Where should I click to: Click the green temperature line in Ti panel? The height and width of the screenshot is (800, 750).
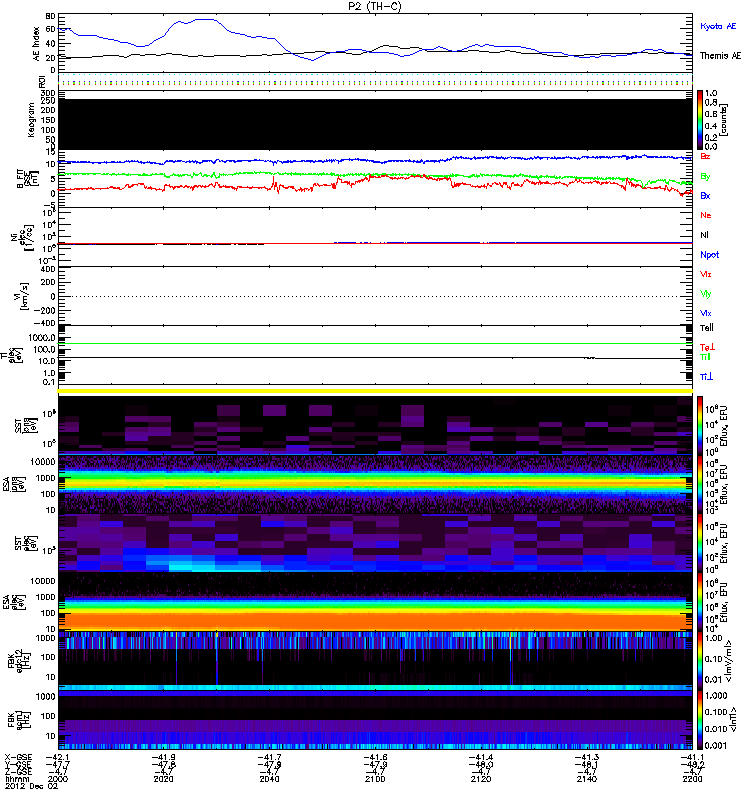[x=375, y=343]
